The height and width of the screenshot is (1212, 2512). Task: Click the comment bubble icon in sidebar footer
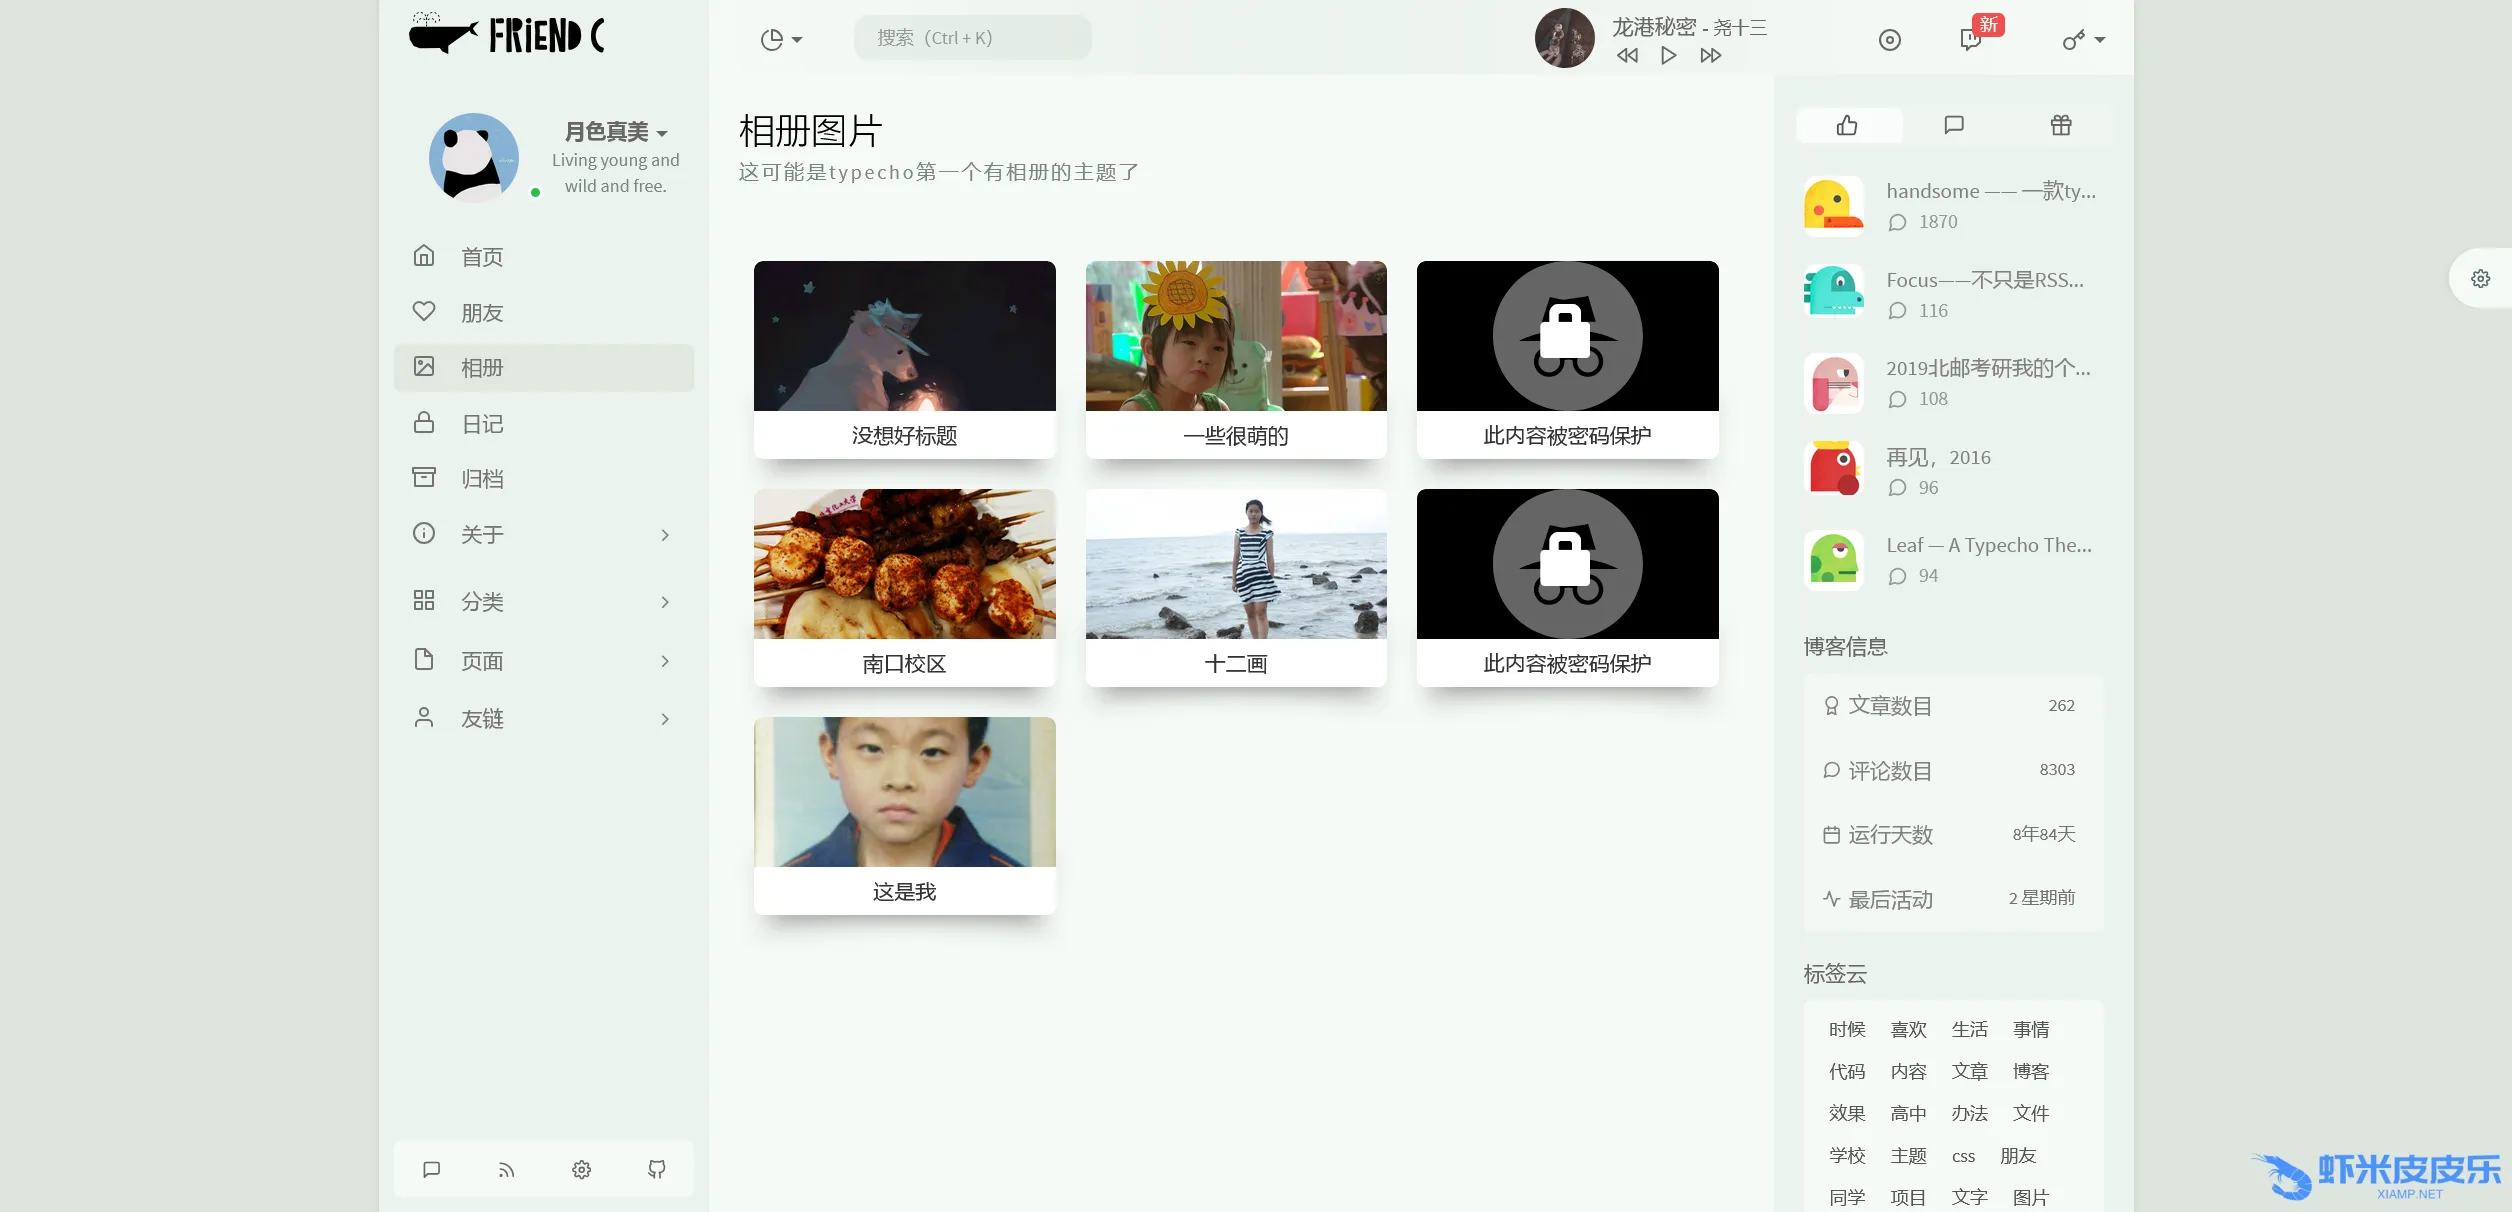[432, 1170]
